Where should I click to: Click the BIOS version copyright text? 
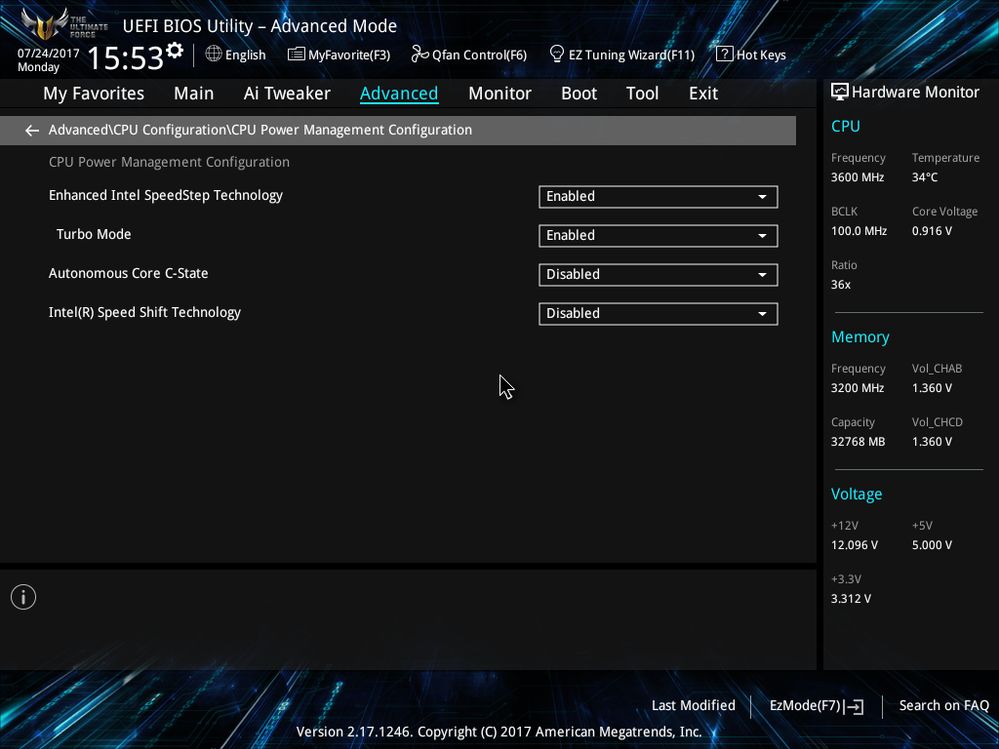[x=499, y=732]
